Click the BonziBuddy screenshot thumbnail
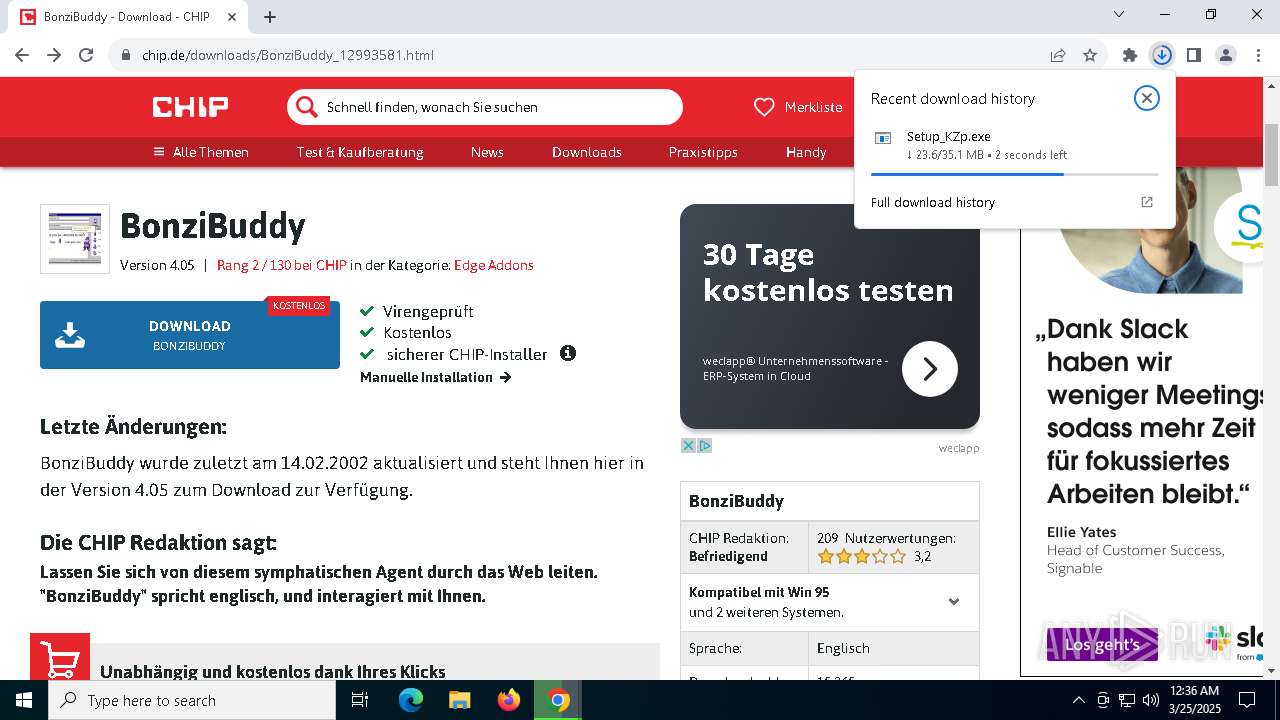The height and width of the screenshot is (720, 1280). 75,239
